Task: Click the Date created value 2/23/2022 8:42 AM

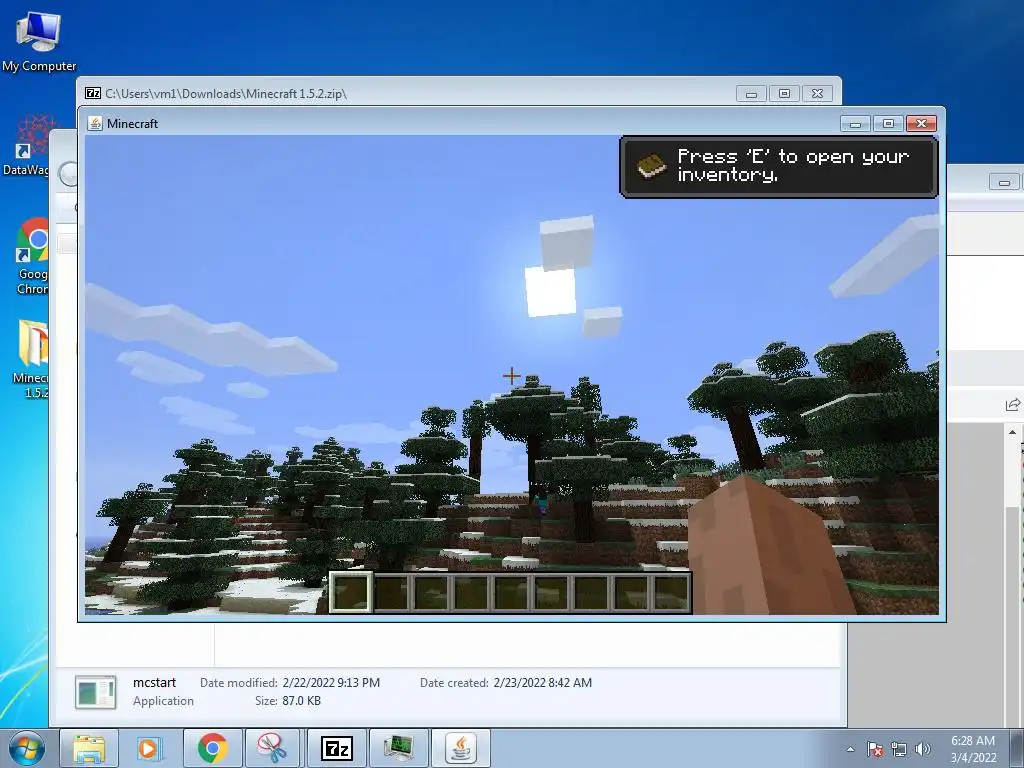Action: 543,682
